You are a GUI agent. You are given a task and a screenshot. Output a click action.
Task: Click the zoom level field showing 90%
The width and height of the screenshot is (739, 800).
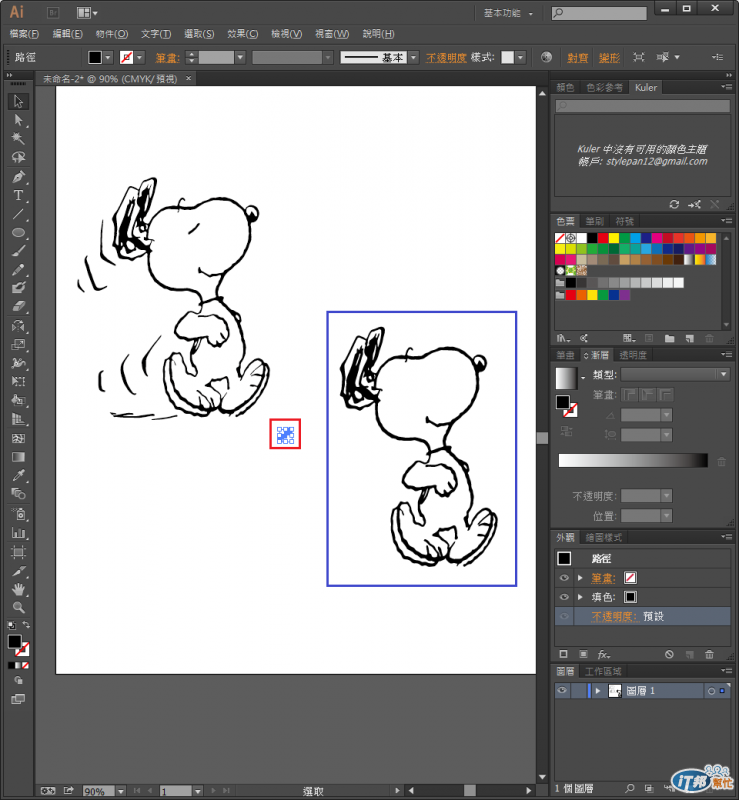pos(98,791)
